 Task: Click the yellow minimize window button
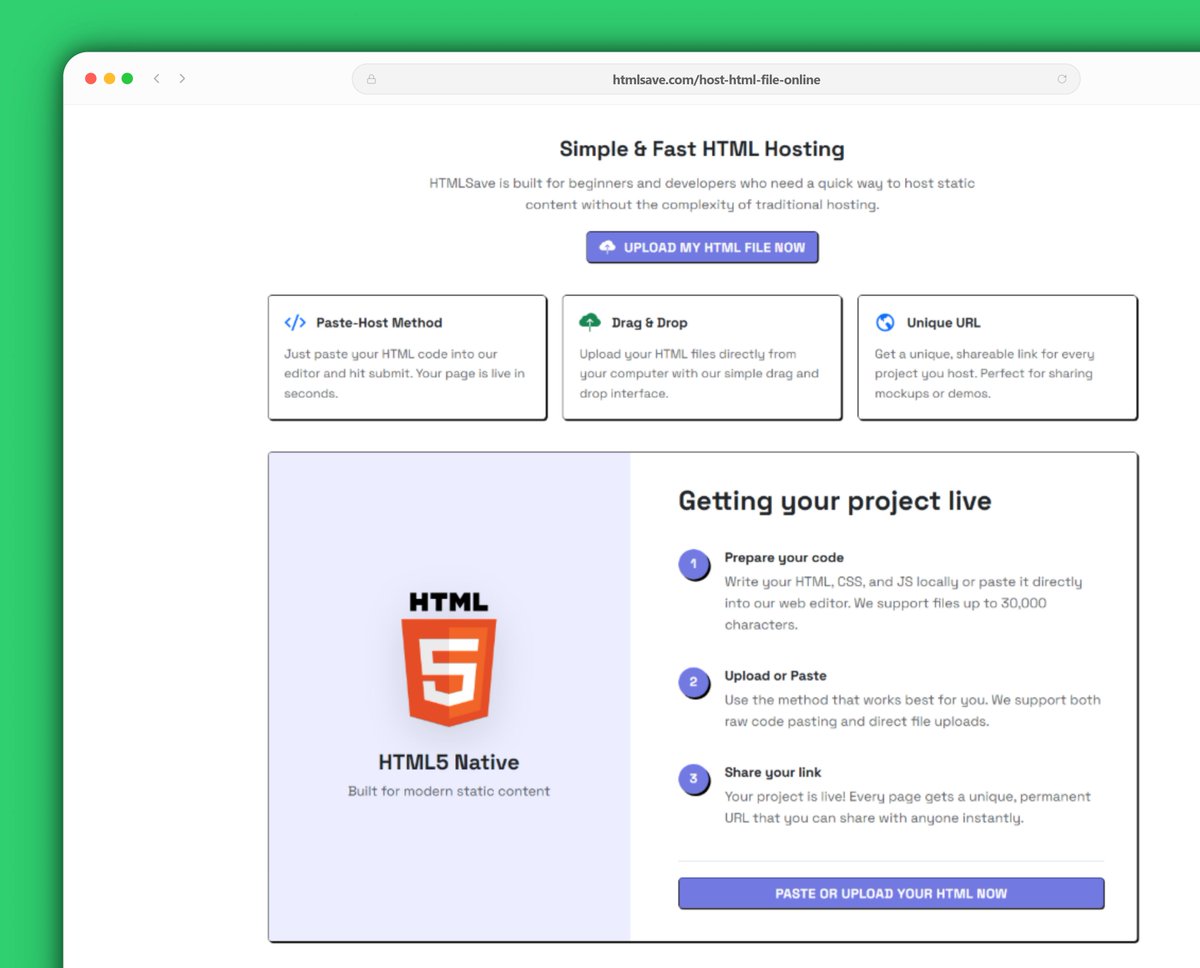(x=109, y=78)
